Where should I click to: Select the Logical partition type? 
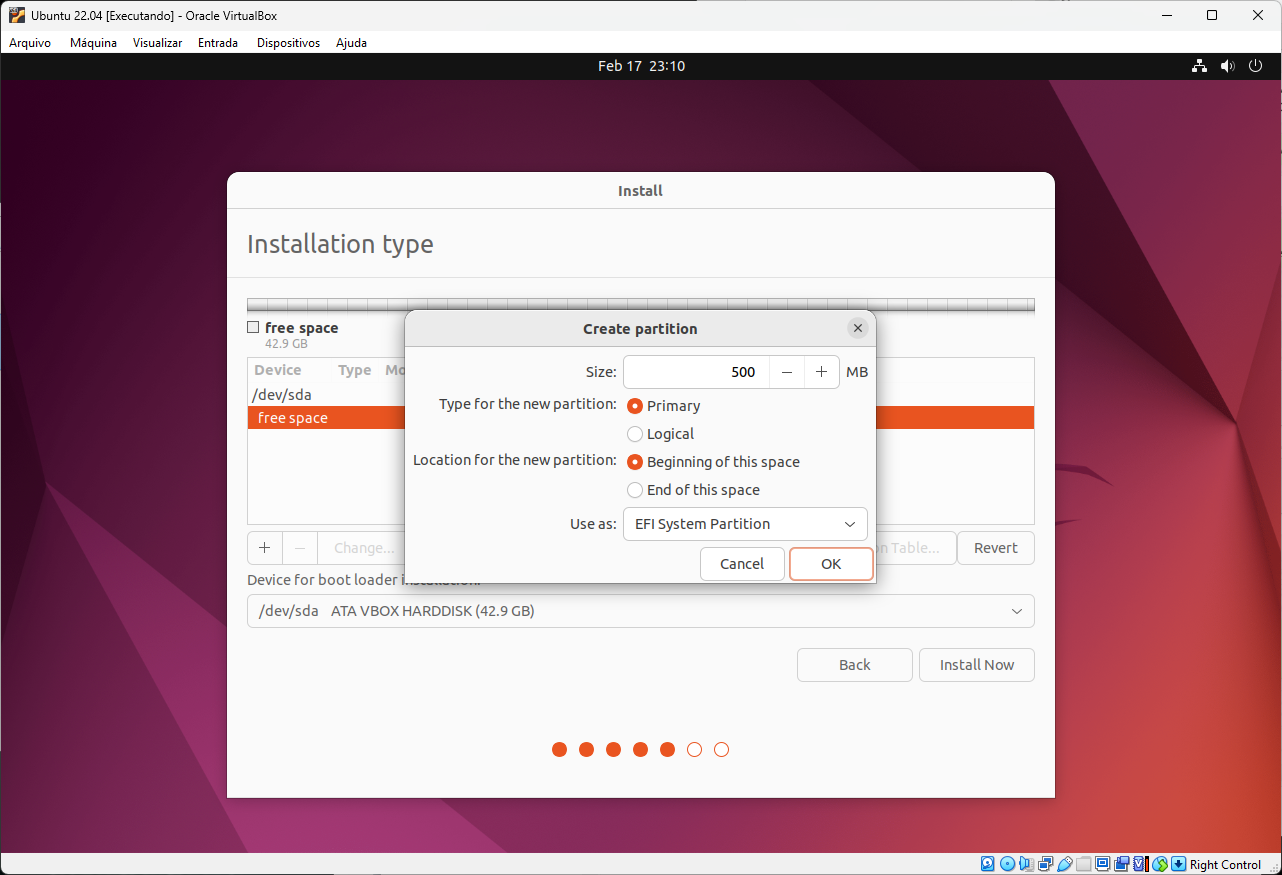click(635, 434)
